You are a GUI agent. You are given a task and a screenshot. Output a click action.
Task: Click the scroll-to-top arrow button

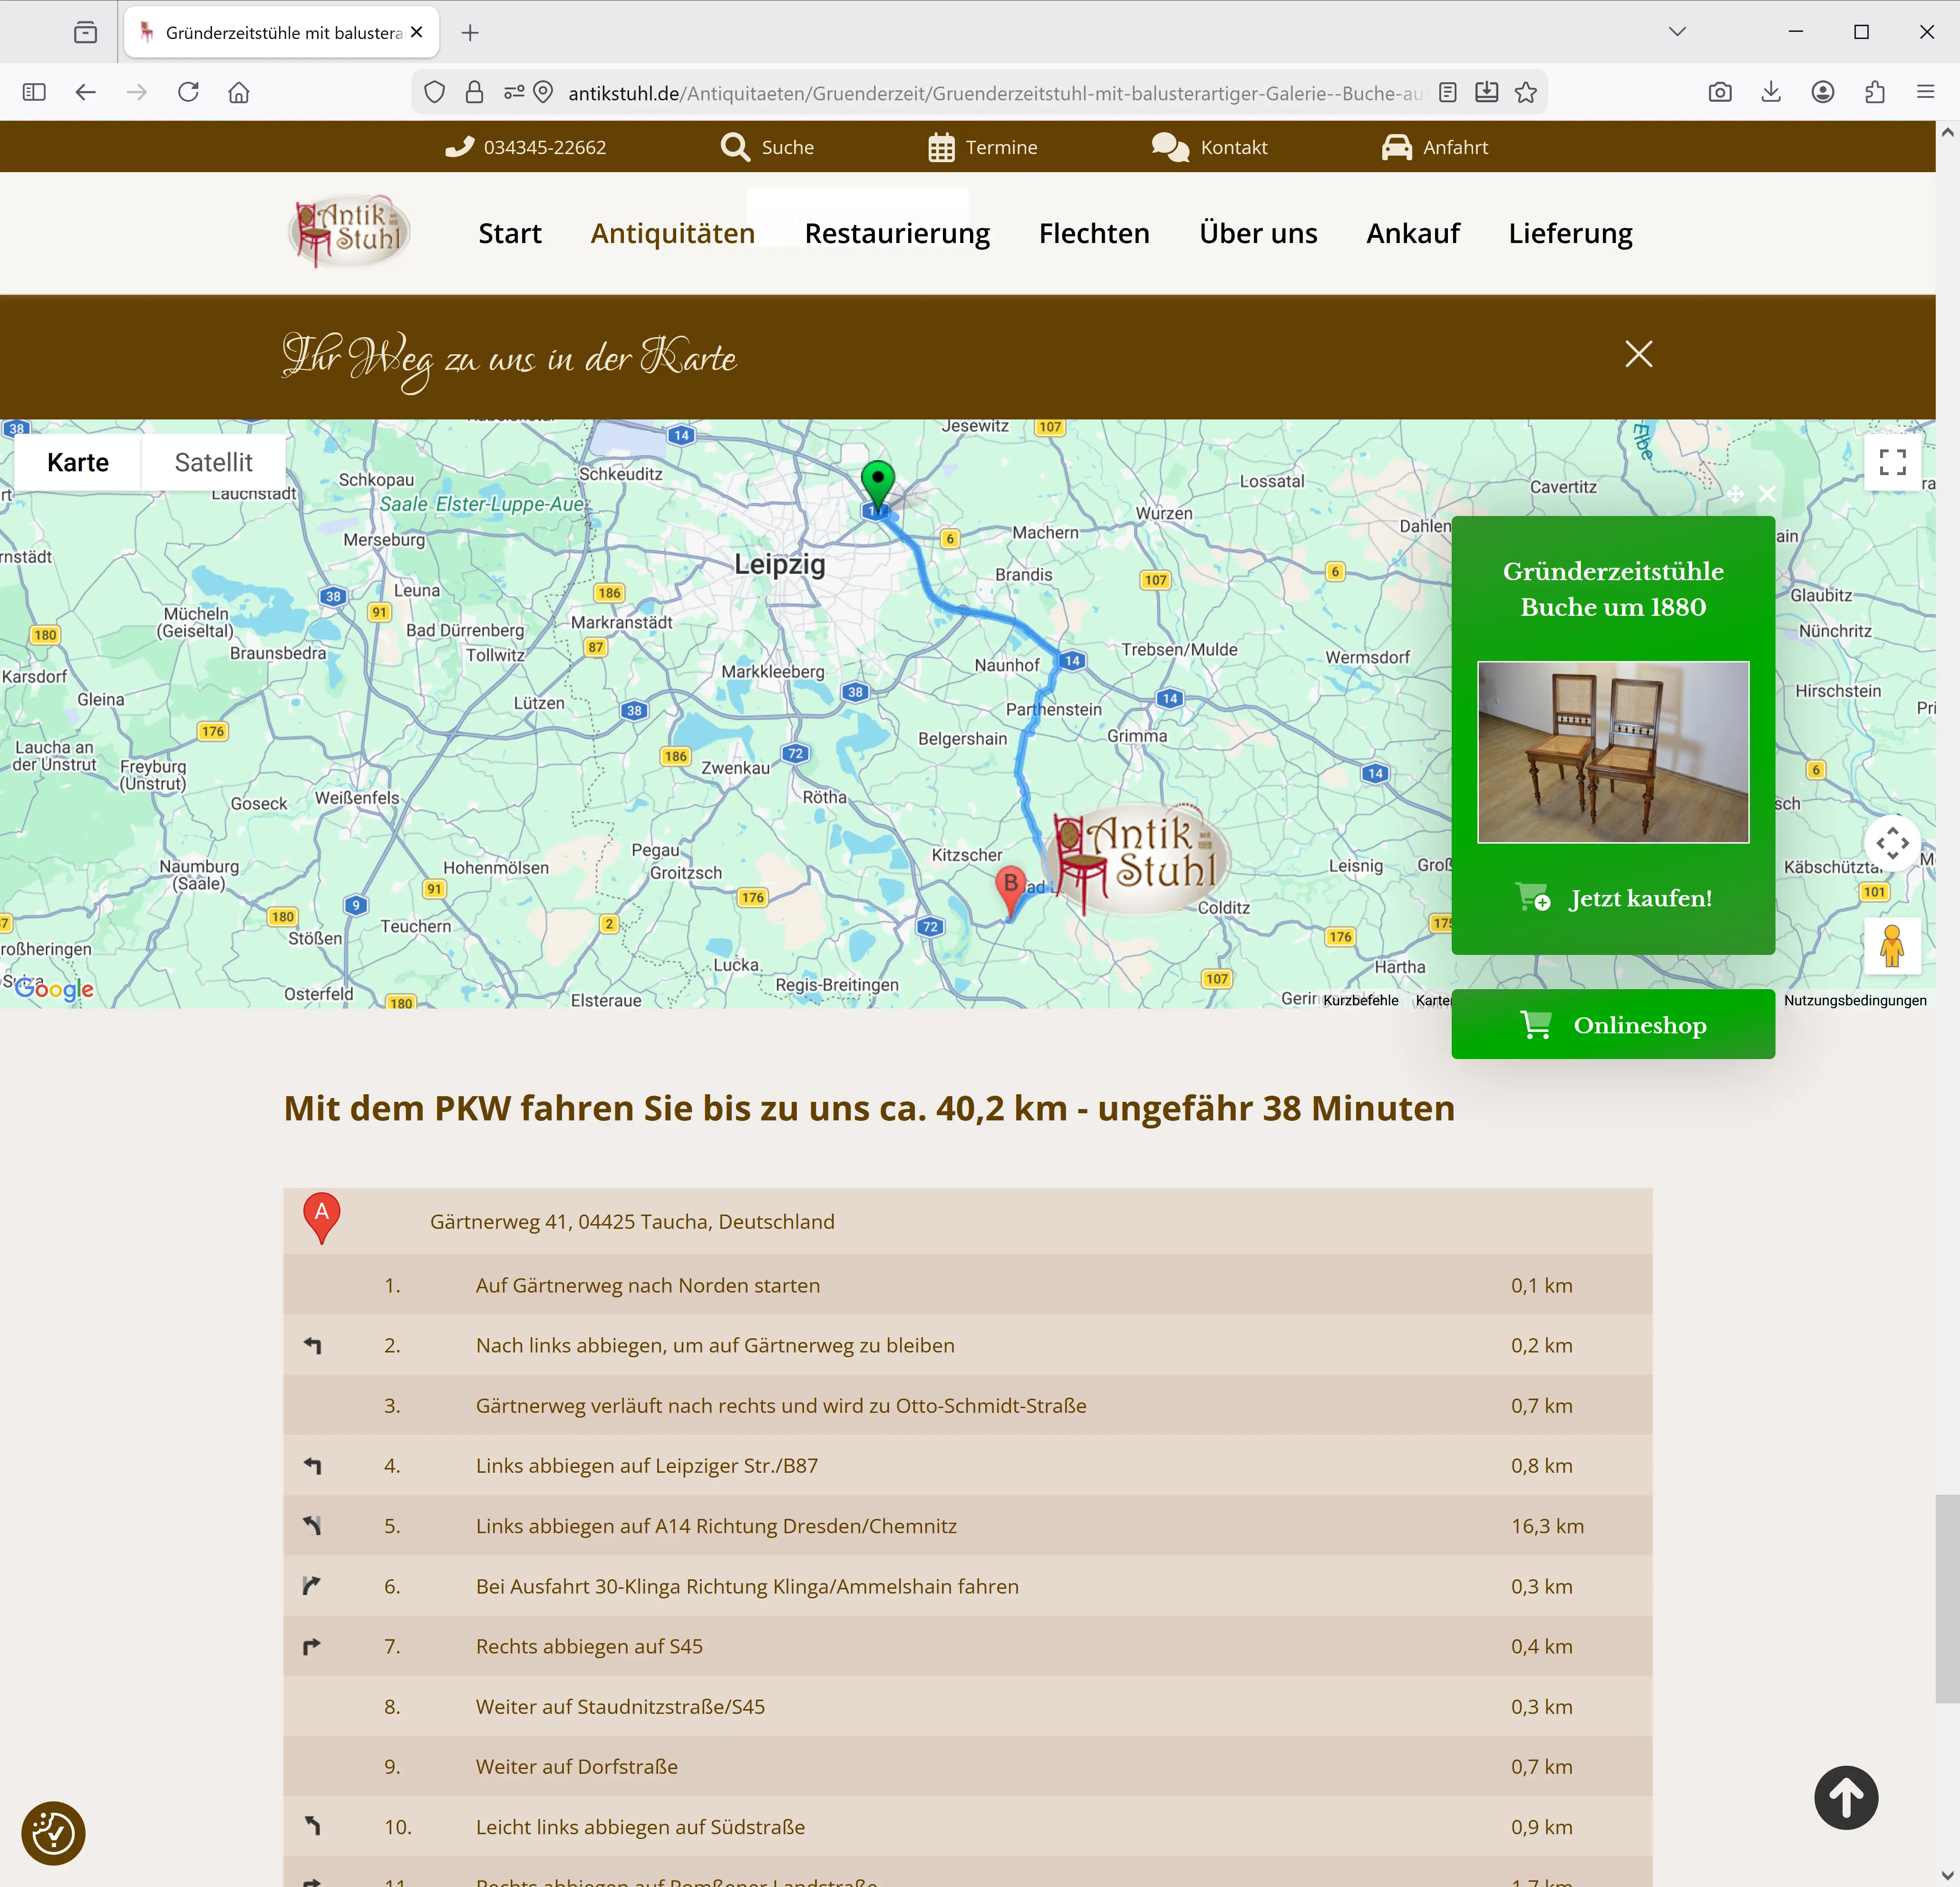point(1845,1797)
